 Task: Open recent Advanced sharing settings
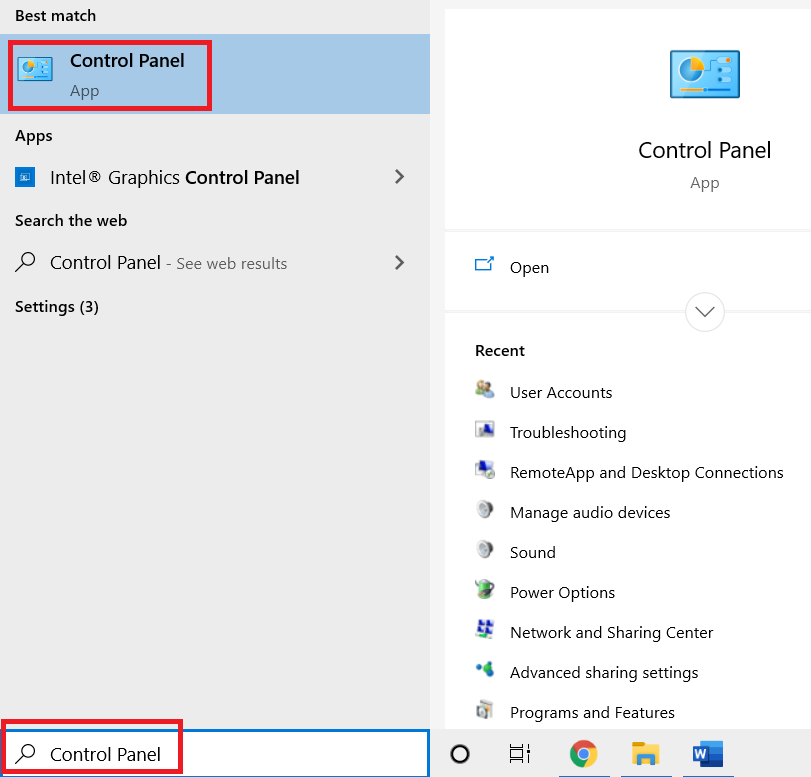[x=604, y=673]
